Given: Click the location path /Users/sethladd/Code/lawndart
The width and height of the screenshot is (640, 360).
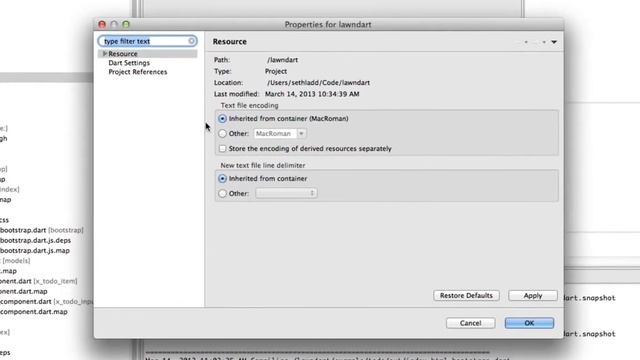Looking at the screenshot, I should (x=318, y=82).
